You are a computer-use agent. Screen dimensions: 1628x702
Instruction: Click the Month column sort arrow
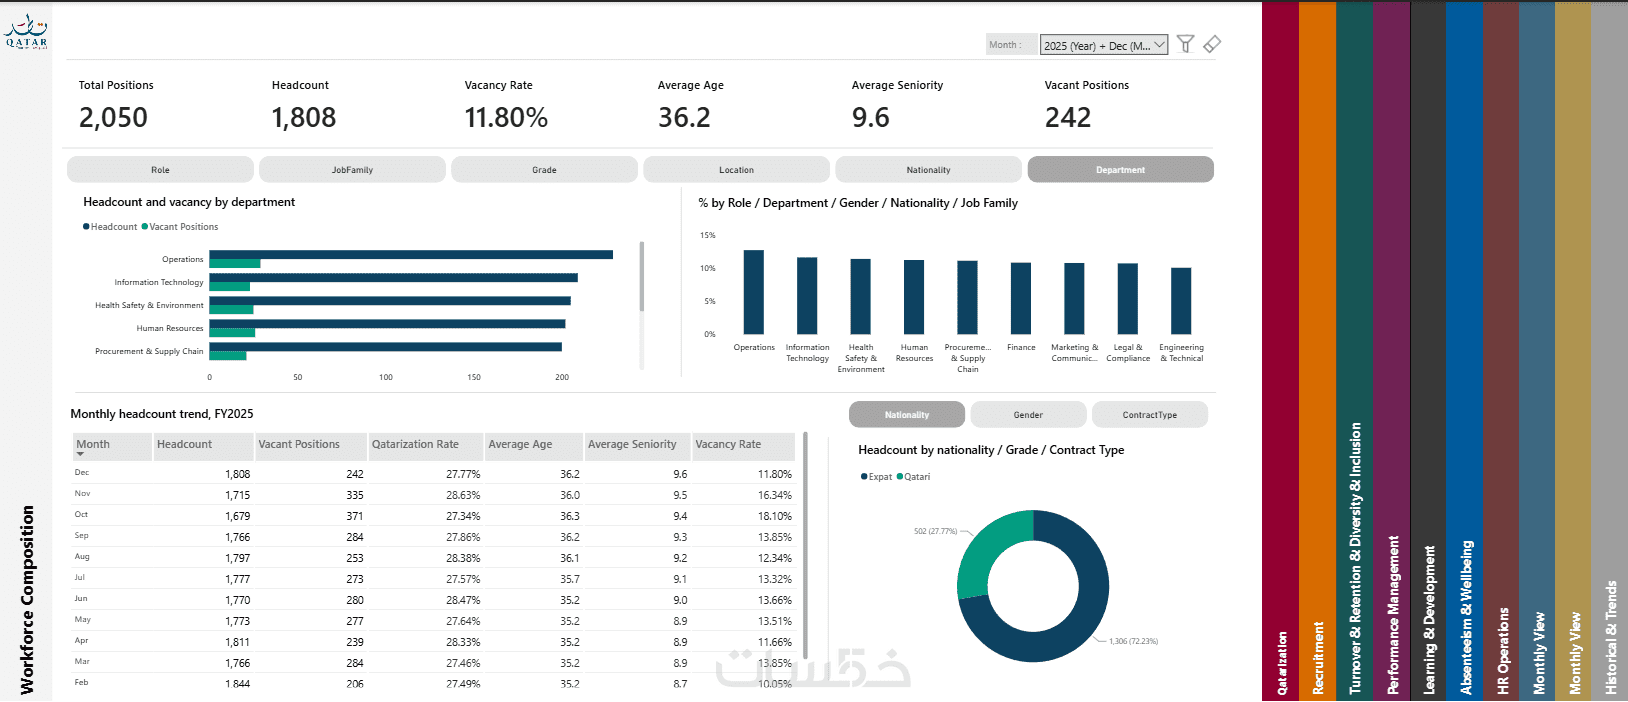80,454
